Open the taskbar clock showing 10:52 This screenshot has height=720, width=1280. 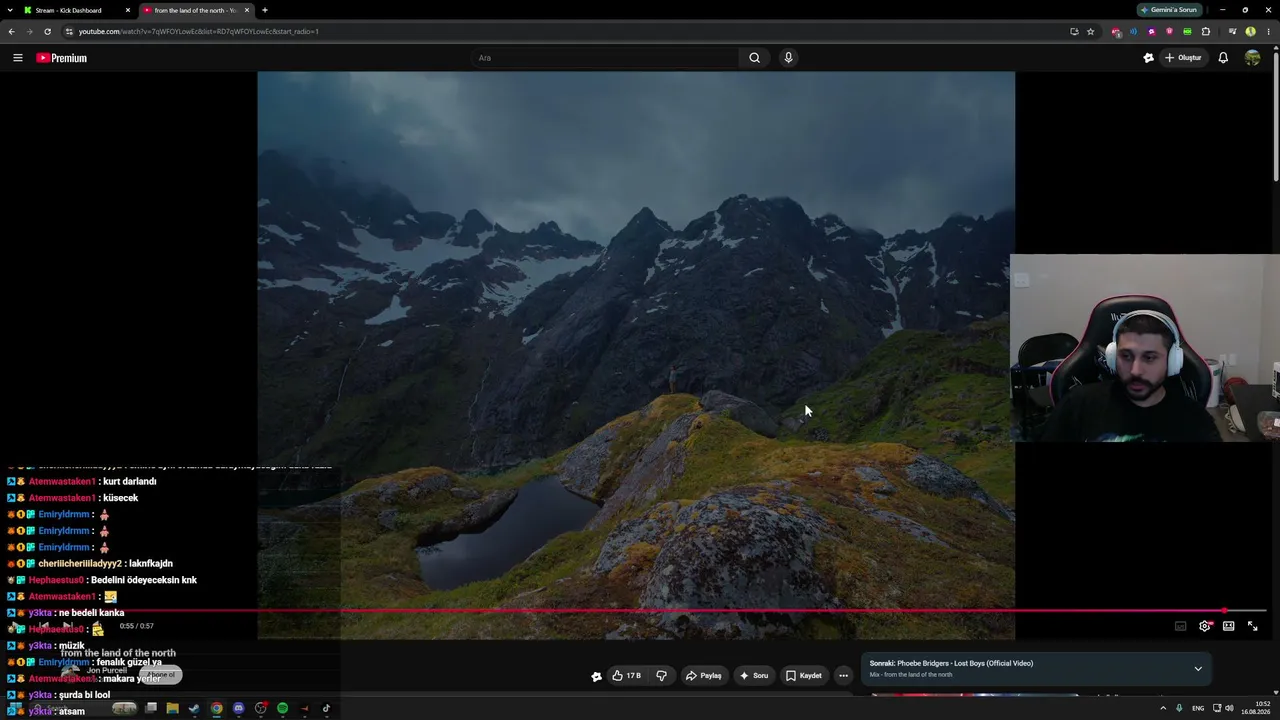tap(1257, 709)
